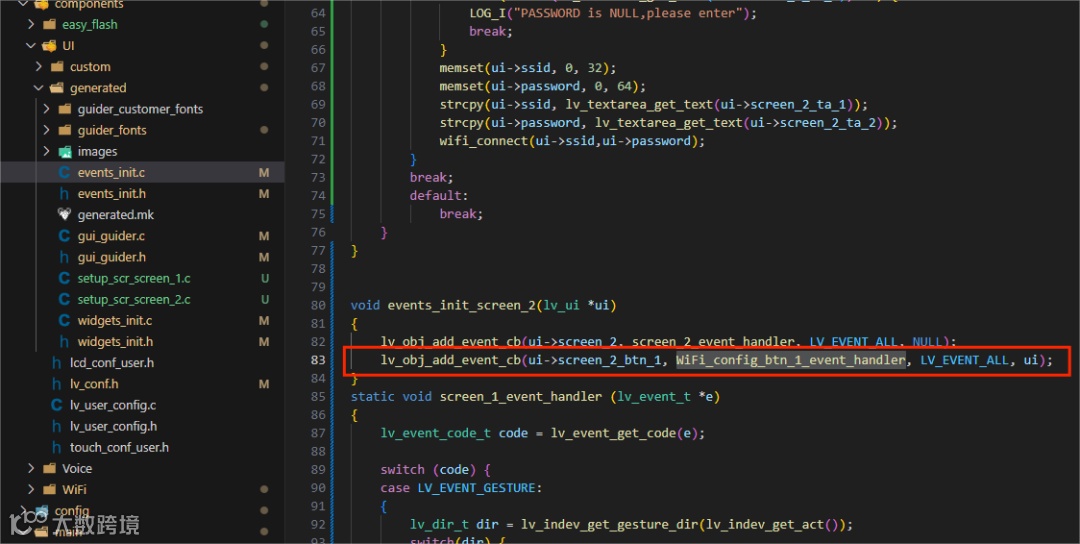Open lv_user_config.c file

click(113, 405)
